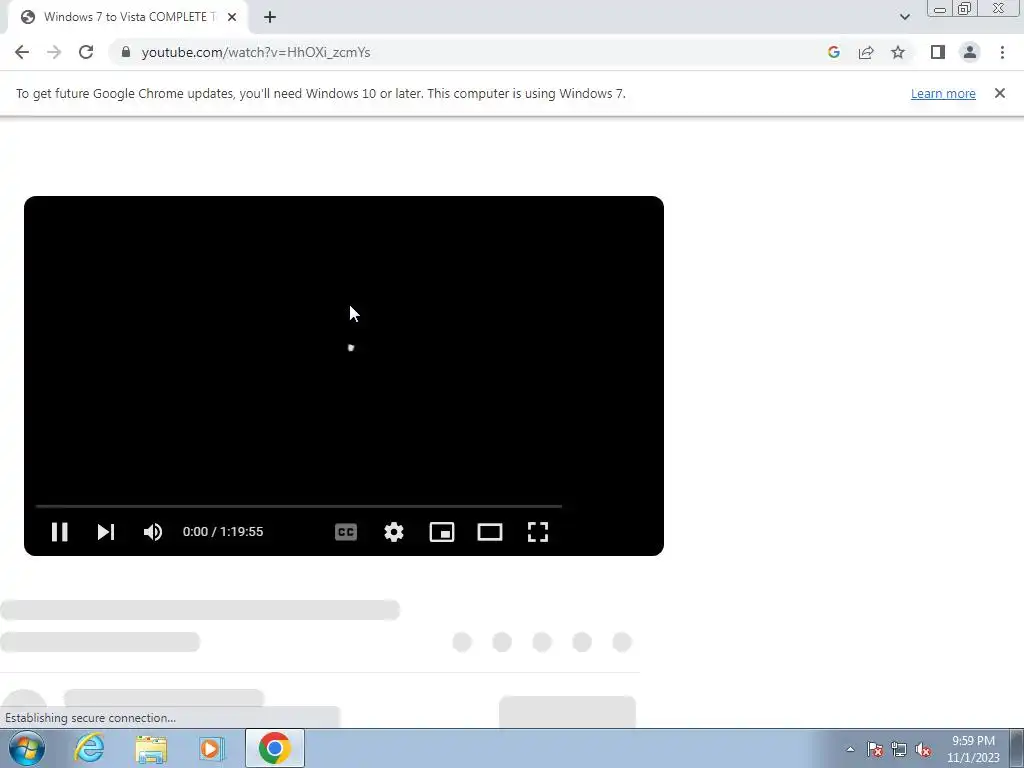Dismiss the Chrome updates notification bar
Viewport: 1024px width, 768px height.
[x=999, y=93]
